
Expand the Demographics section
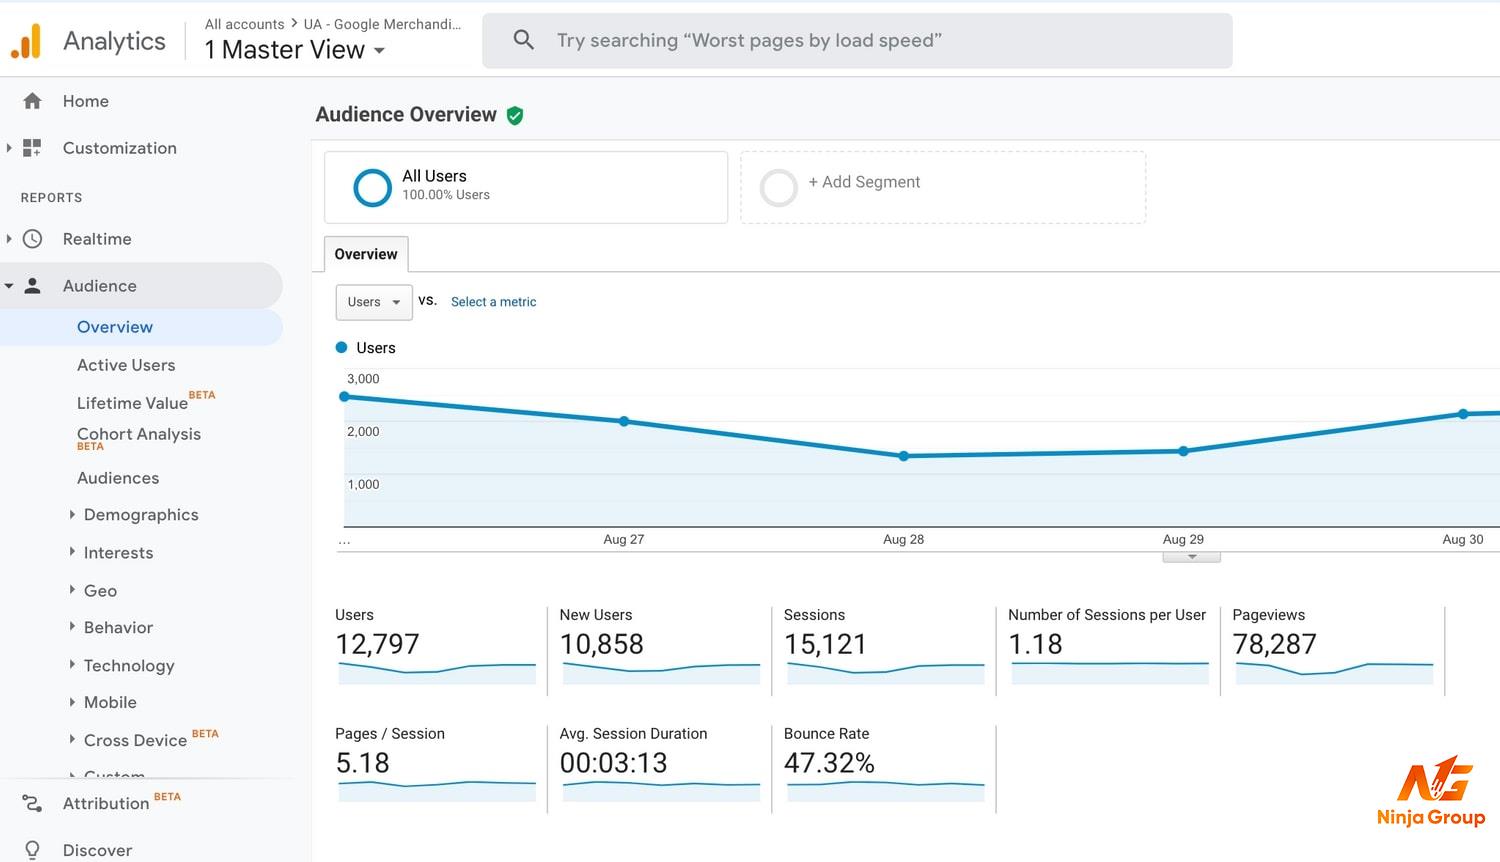click(x=141, y=515)
